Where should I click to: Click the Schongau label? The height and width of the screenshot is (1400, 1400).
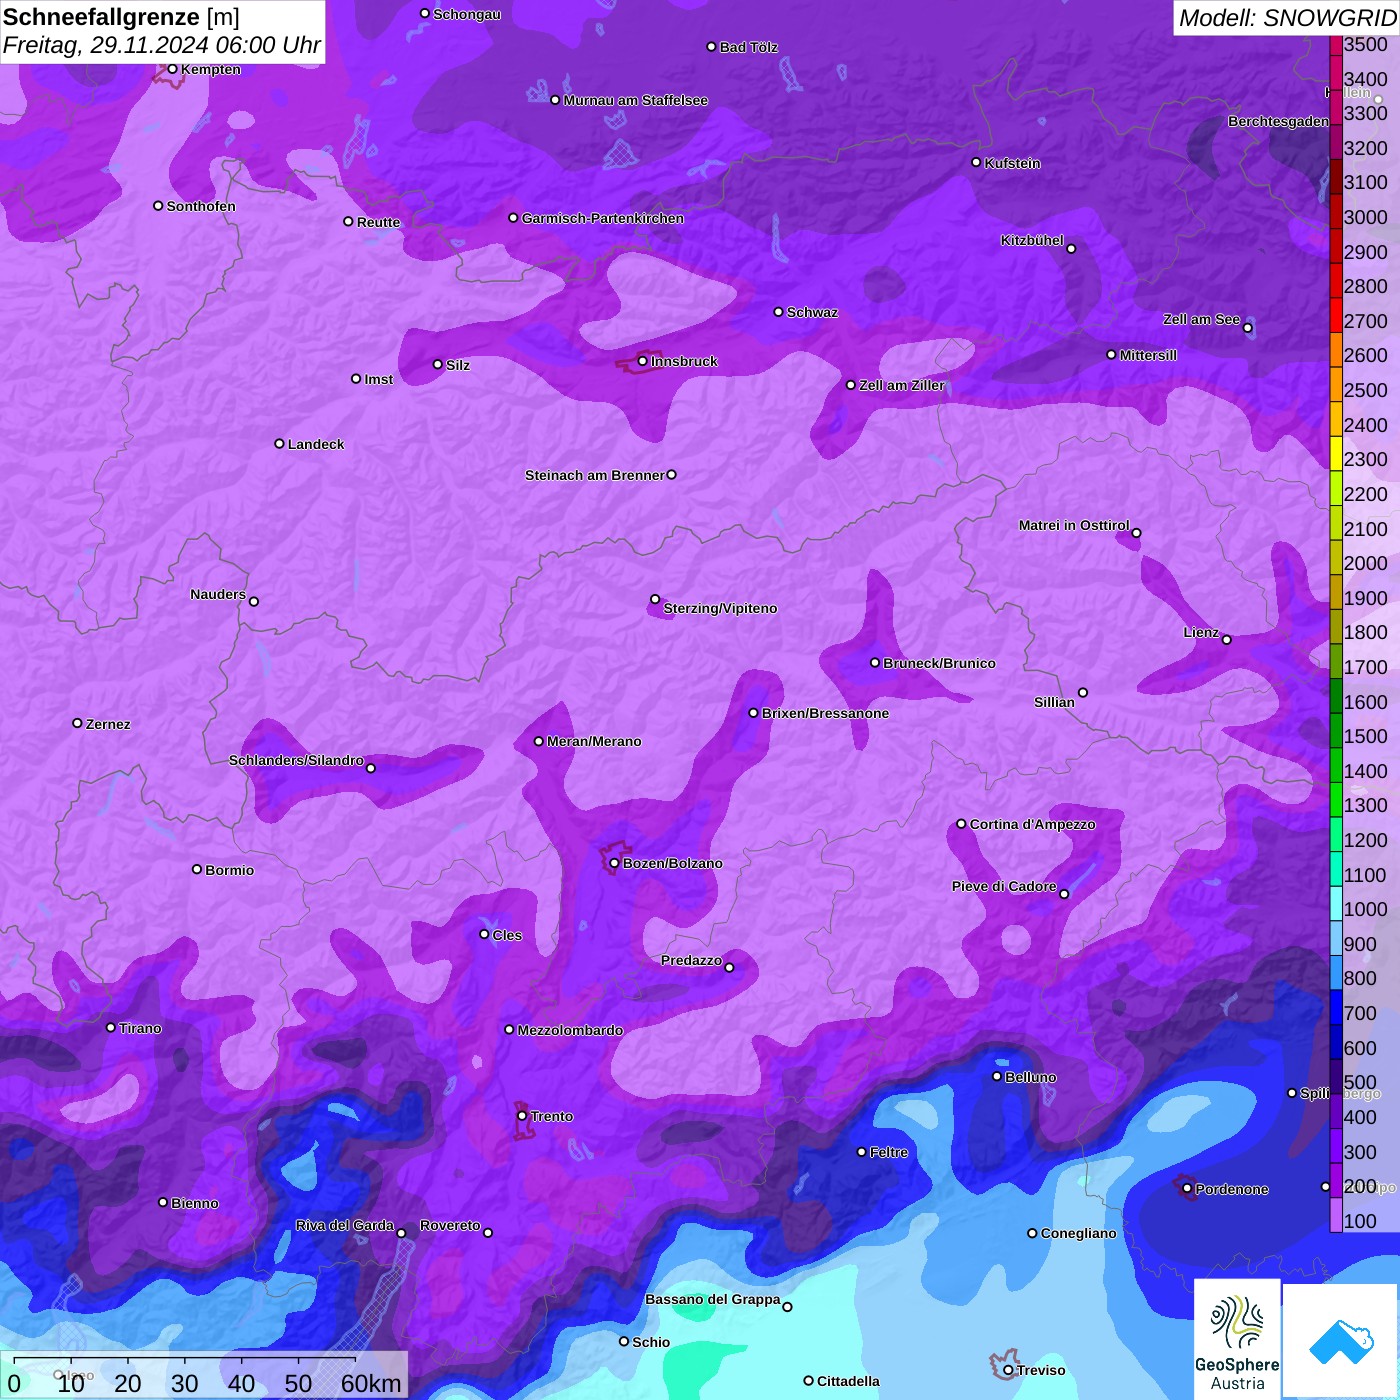[467, 14]
